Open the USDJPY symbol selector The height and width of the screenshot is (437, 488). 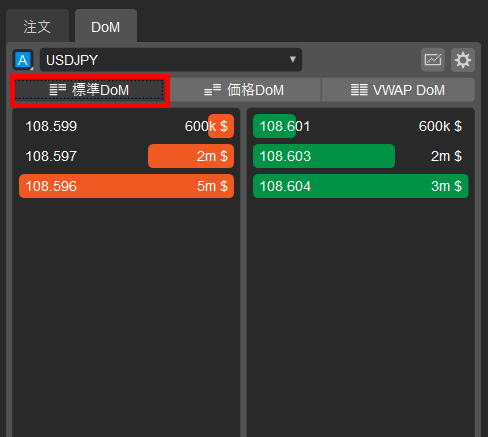171,60
